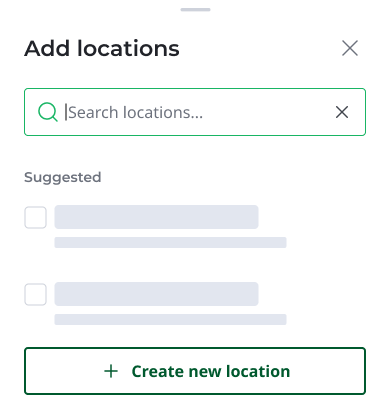Select the second suggested location subtitle placeholder

pyautogui.click(x=170, y=319)
